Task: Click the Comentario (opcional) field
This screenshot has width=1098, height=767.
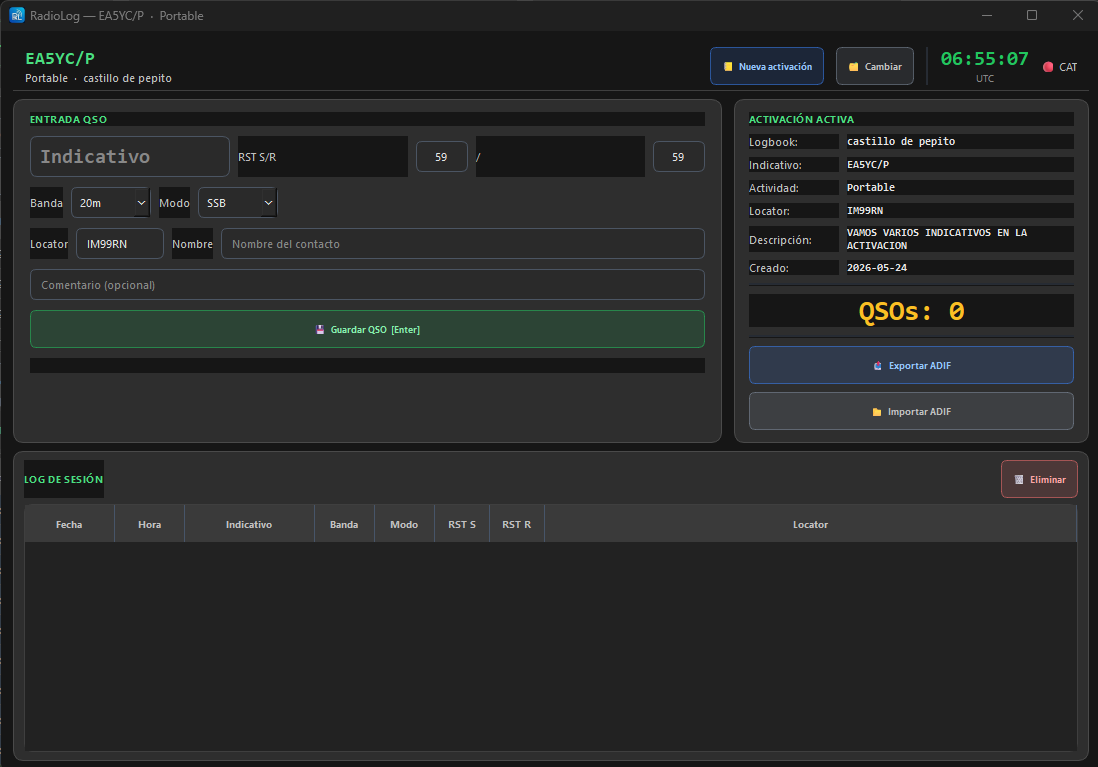Action: (367, 285)
